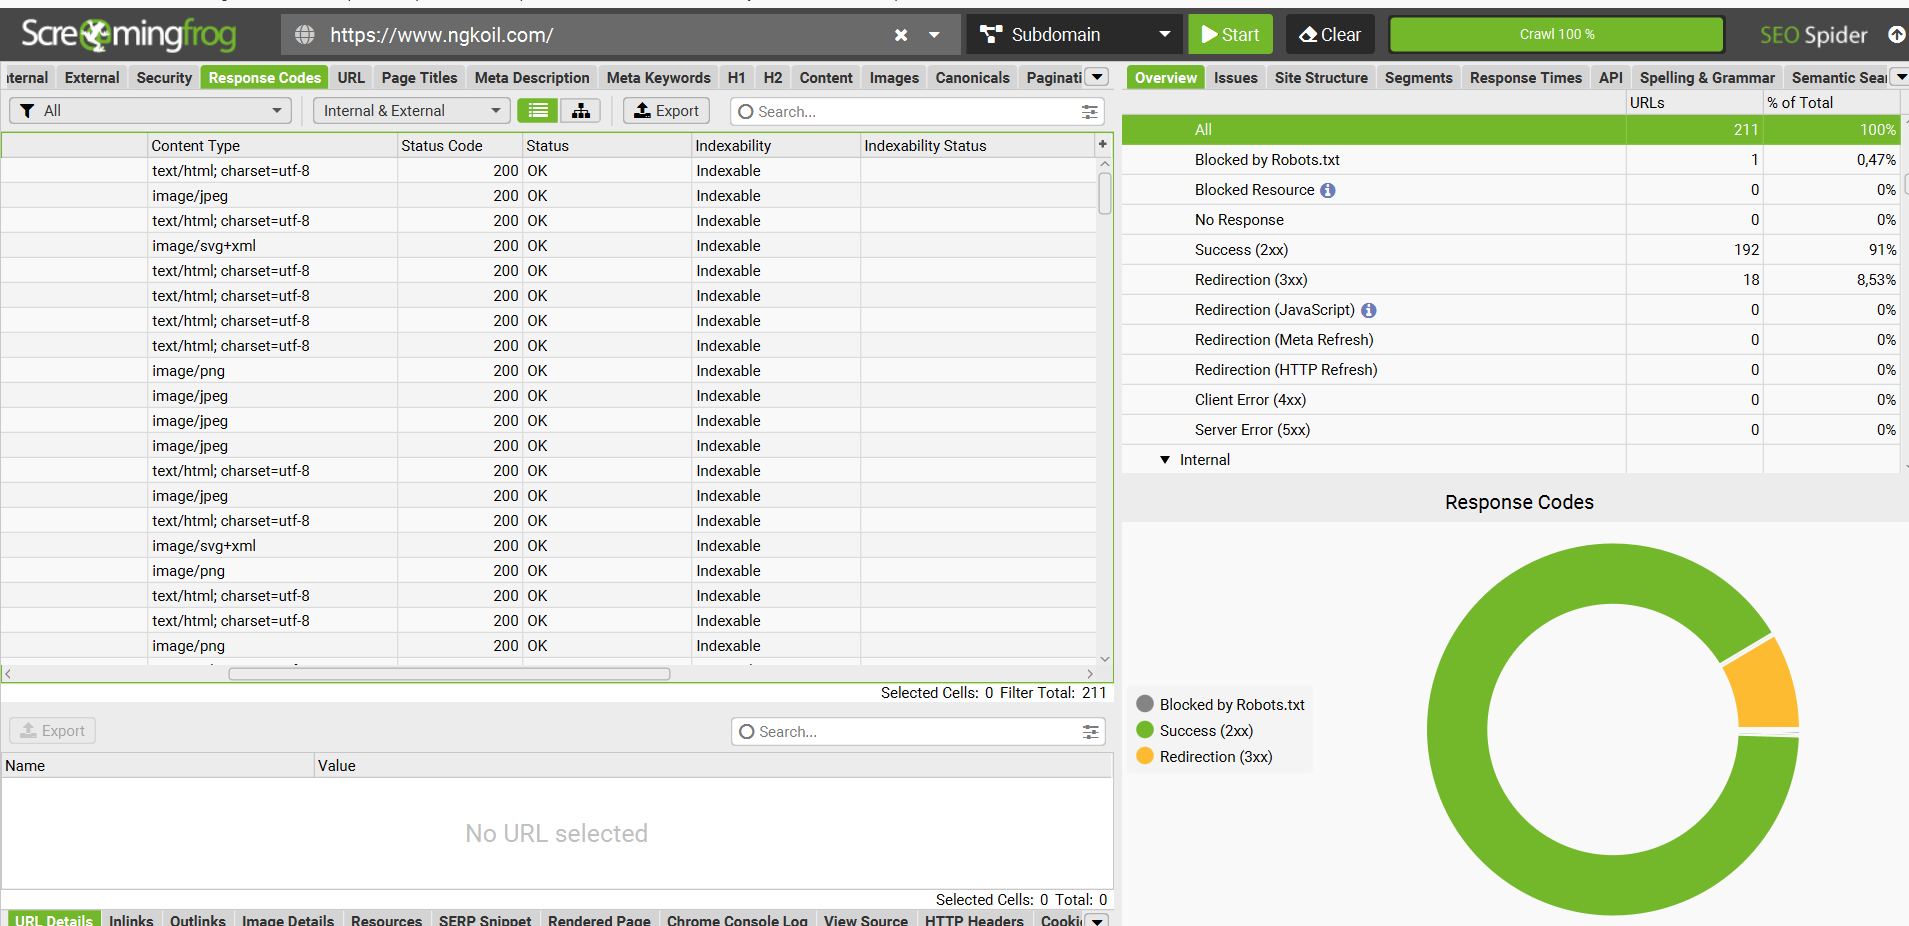The width and height of the screenshot is (1909, 926).
Task: Open the Subdomain crawl mode dropdown
Action: coord(1074,34)
